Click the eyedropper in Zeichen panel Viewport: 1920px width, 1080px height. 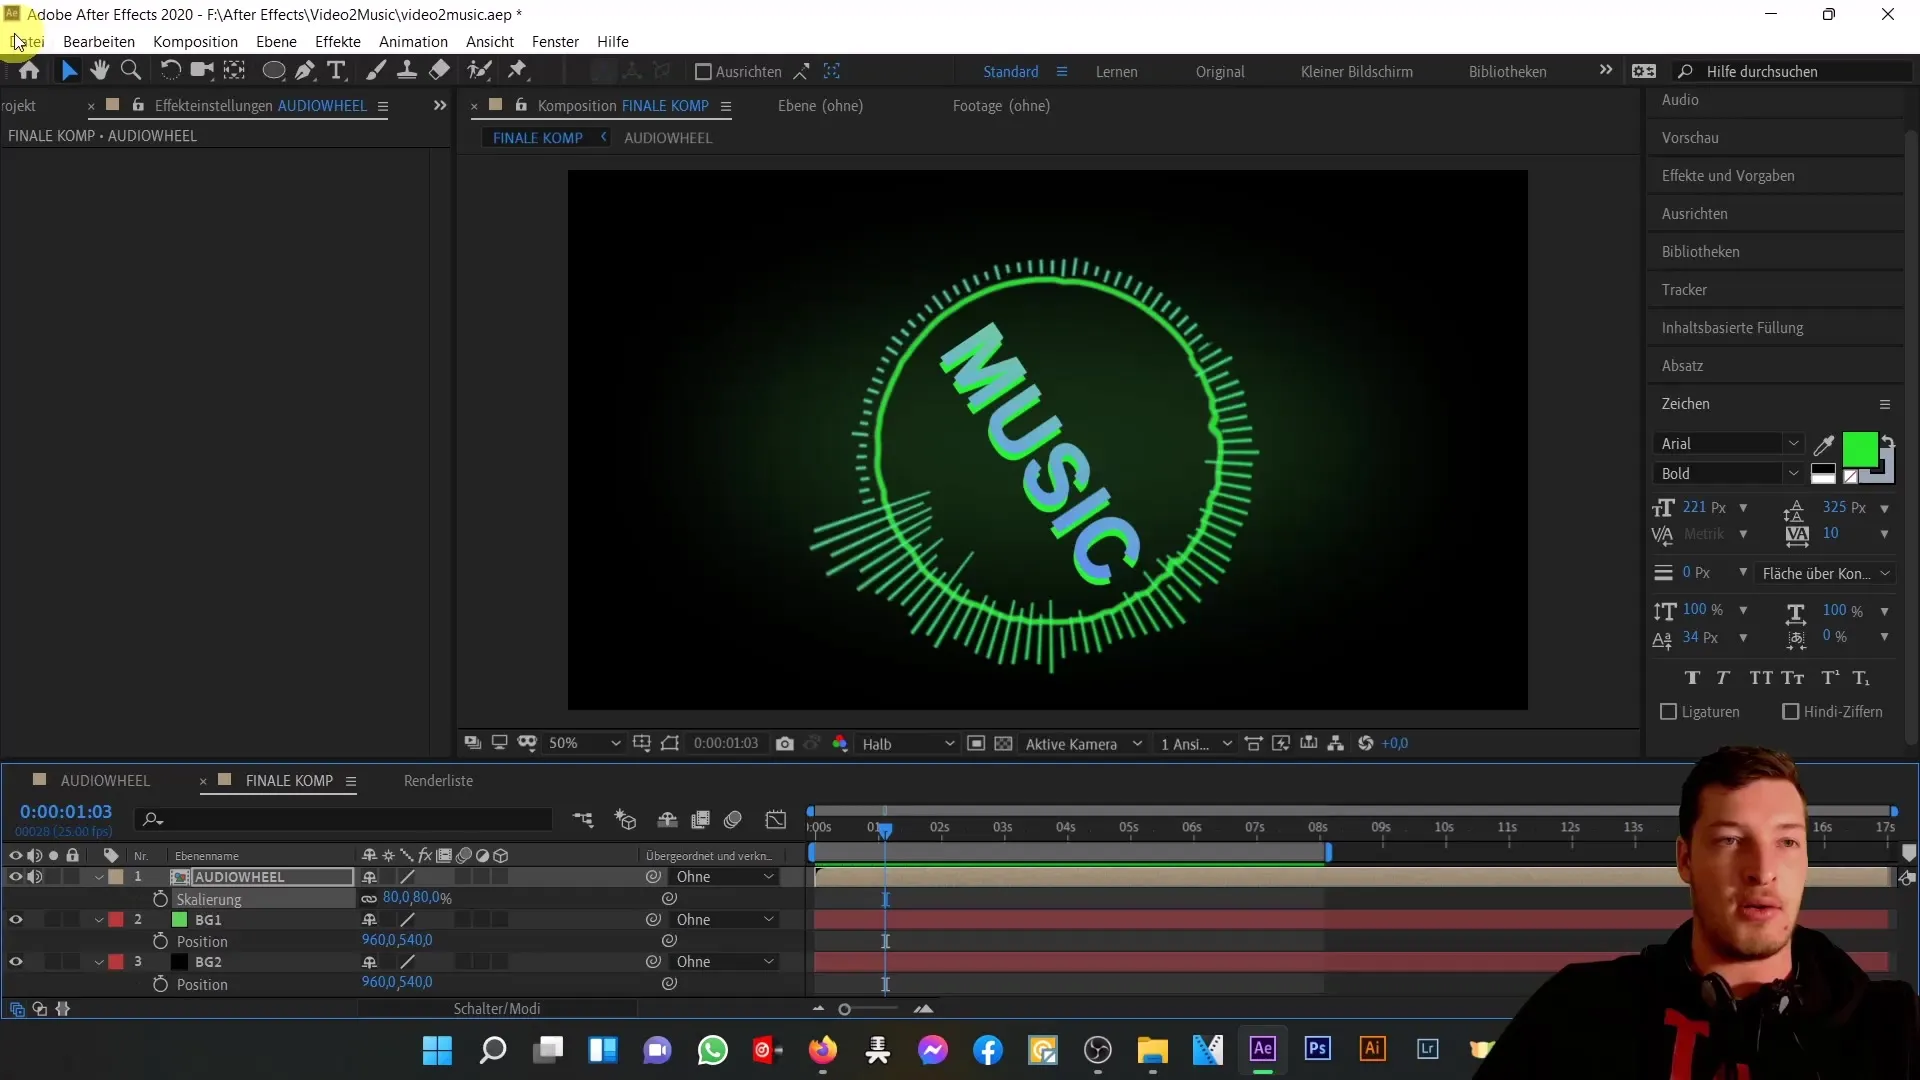coord(1824,445)
